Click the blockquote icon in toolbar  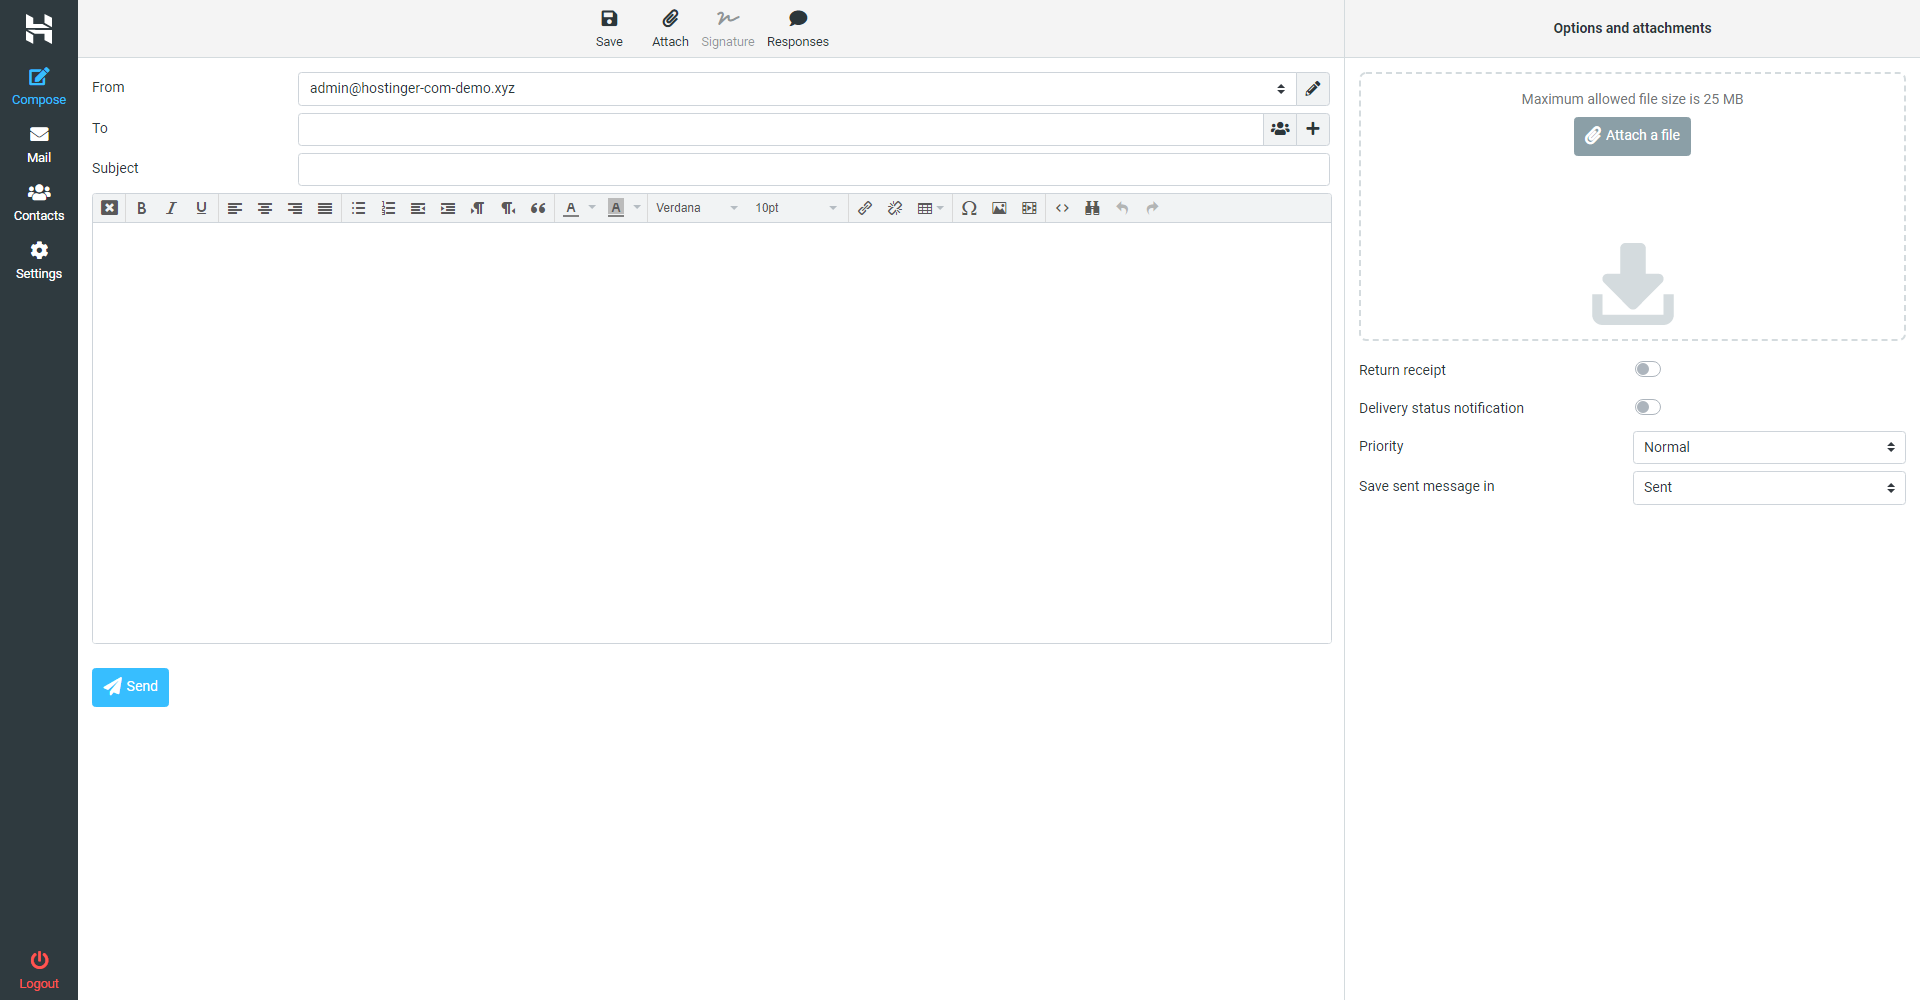point(538,208)
